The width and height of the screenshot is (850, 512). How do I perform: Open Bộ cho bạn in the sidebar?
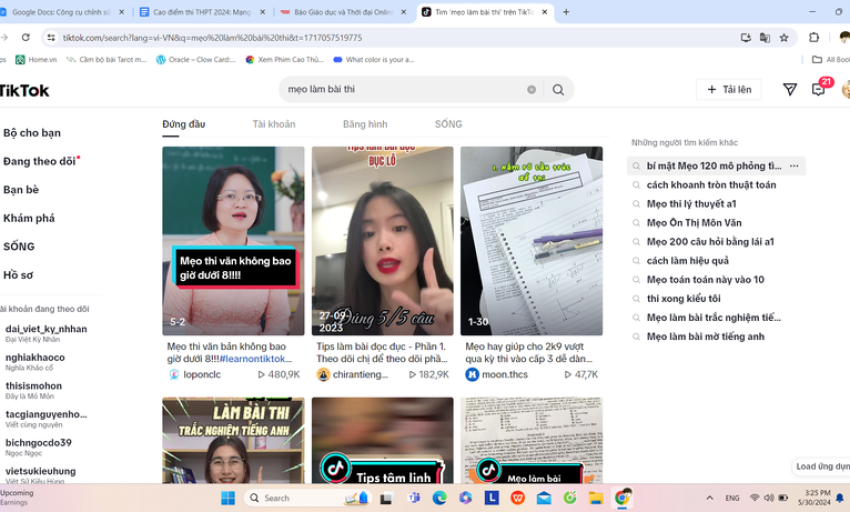[32, 133]
